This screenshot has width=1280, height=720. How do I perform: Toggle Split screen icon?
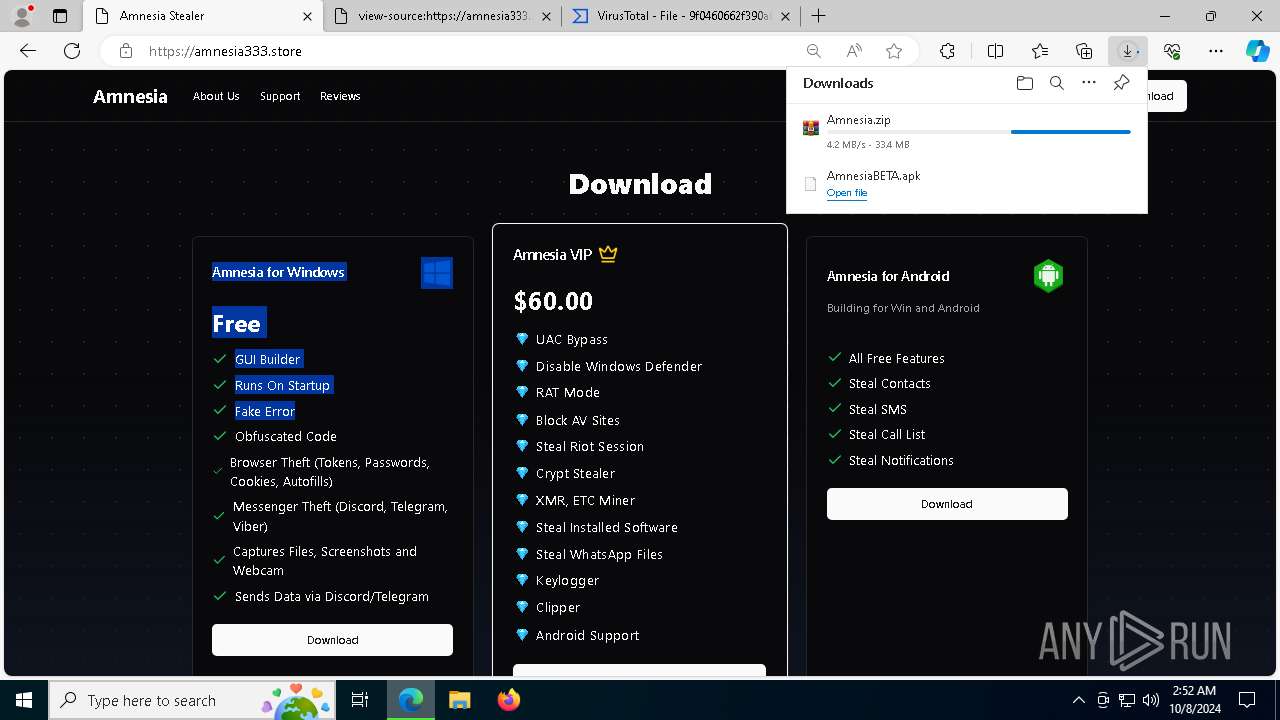tap(995, 51)
